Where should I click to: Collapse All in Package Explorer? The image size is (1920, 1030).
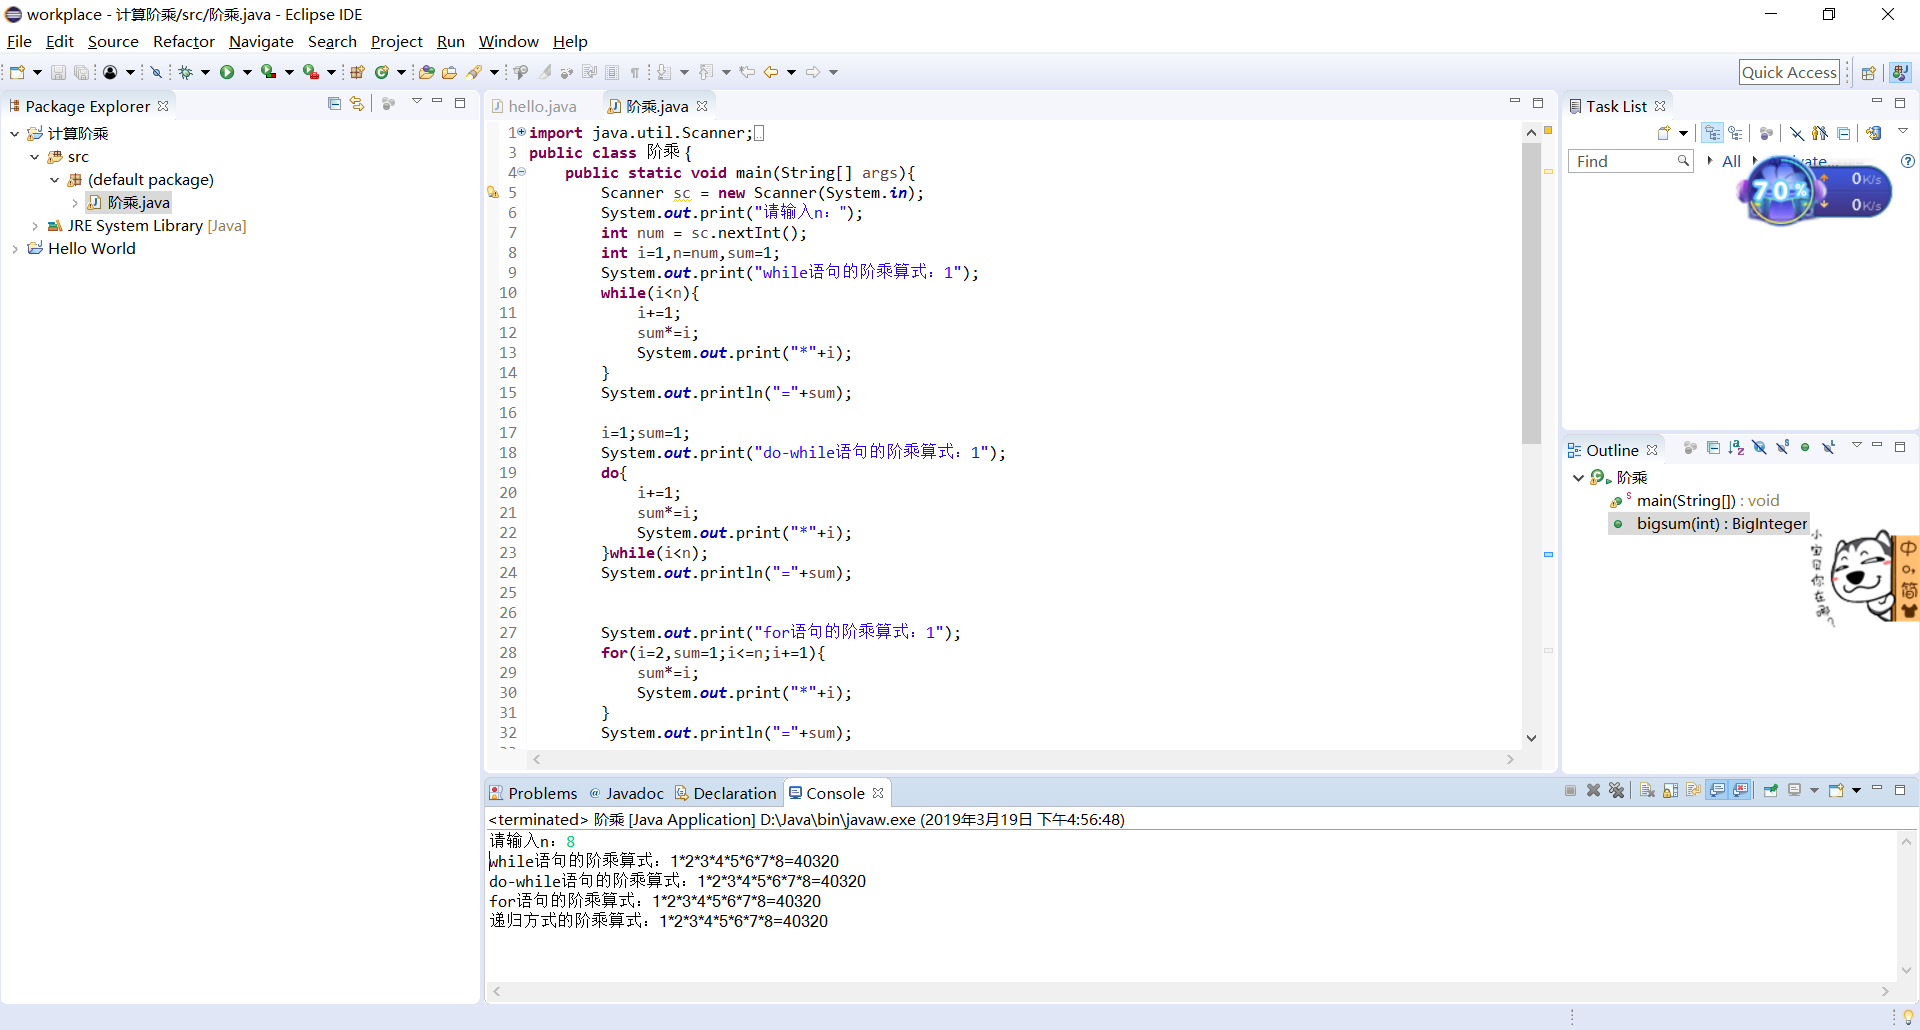click(x=334, y=103)
